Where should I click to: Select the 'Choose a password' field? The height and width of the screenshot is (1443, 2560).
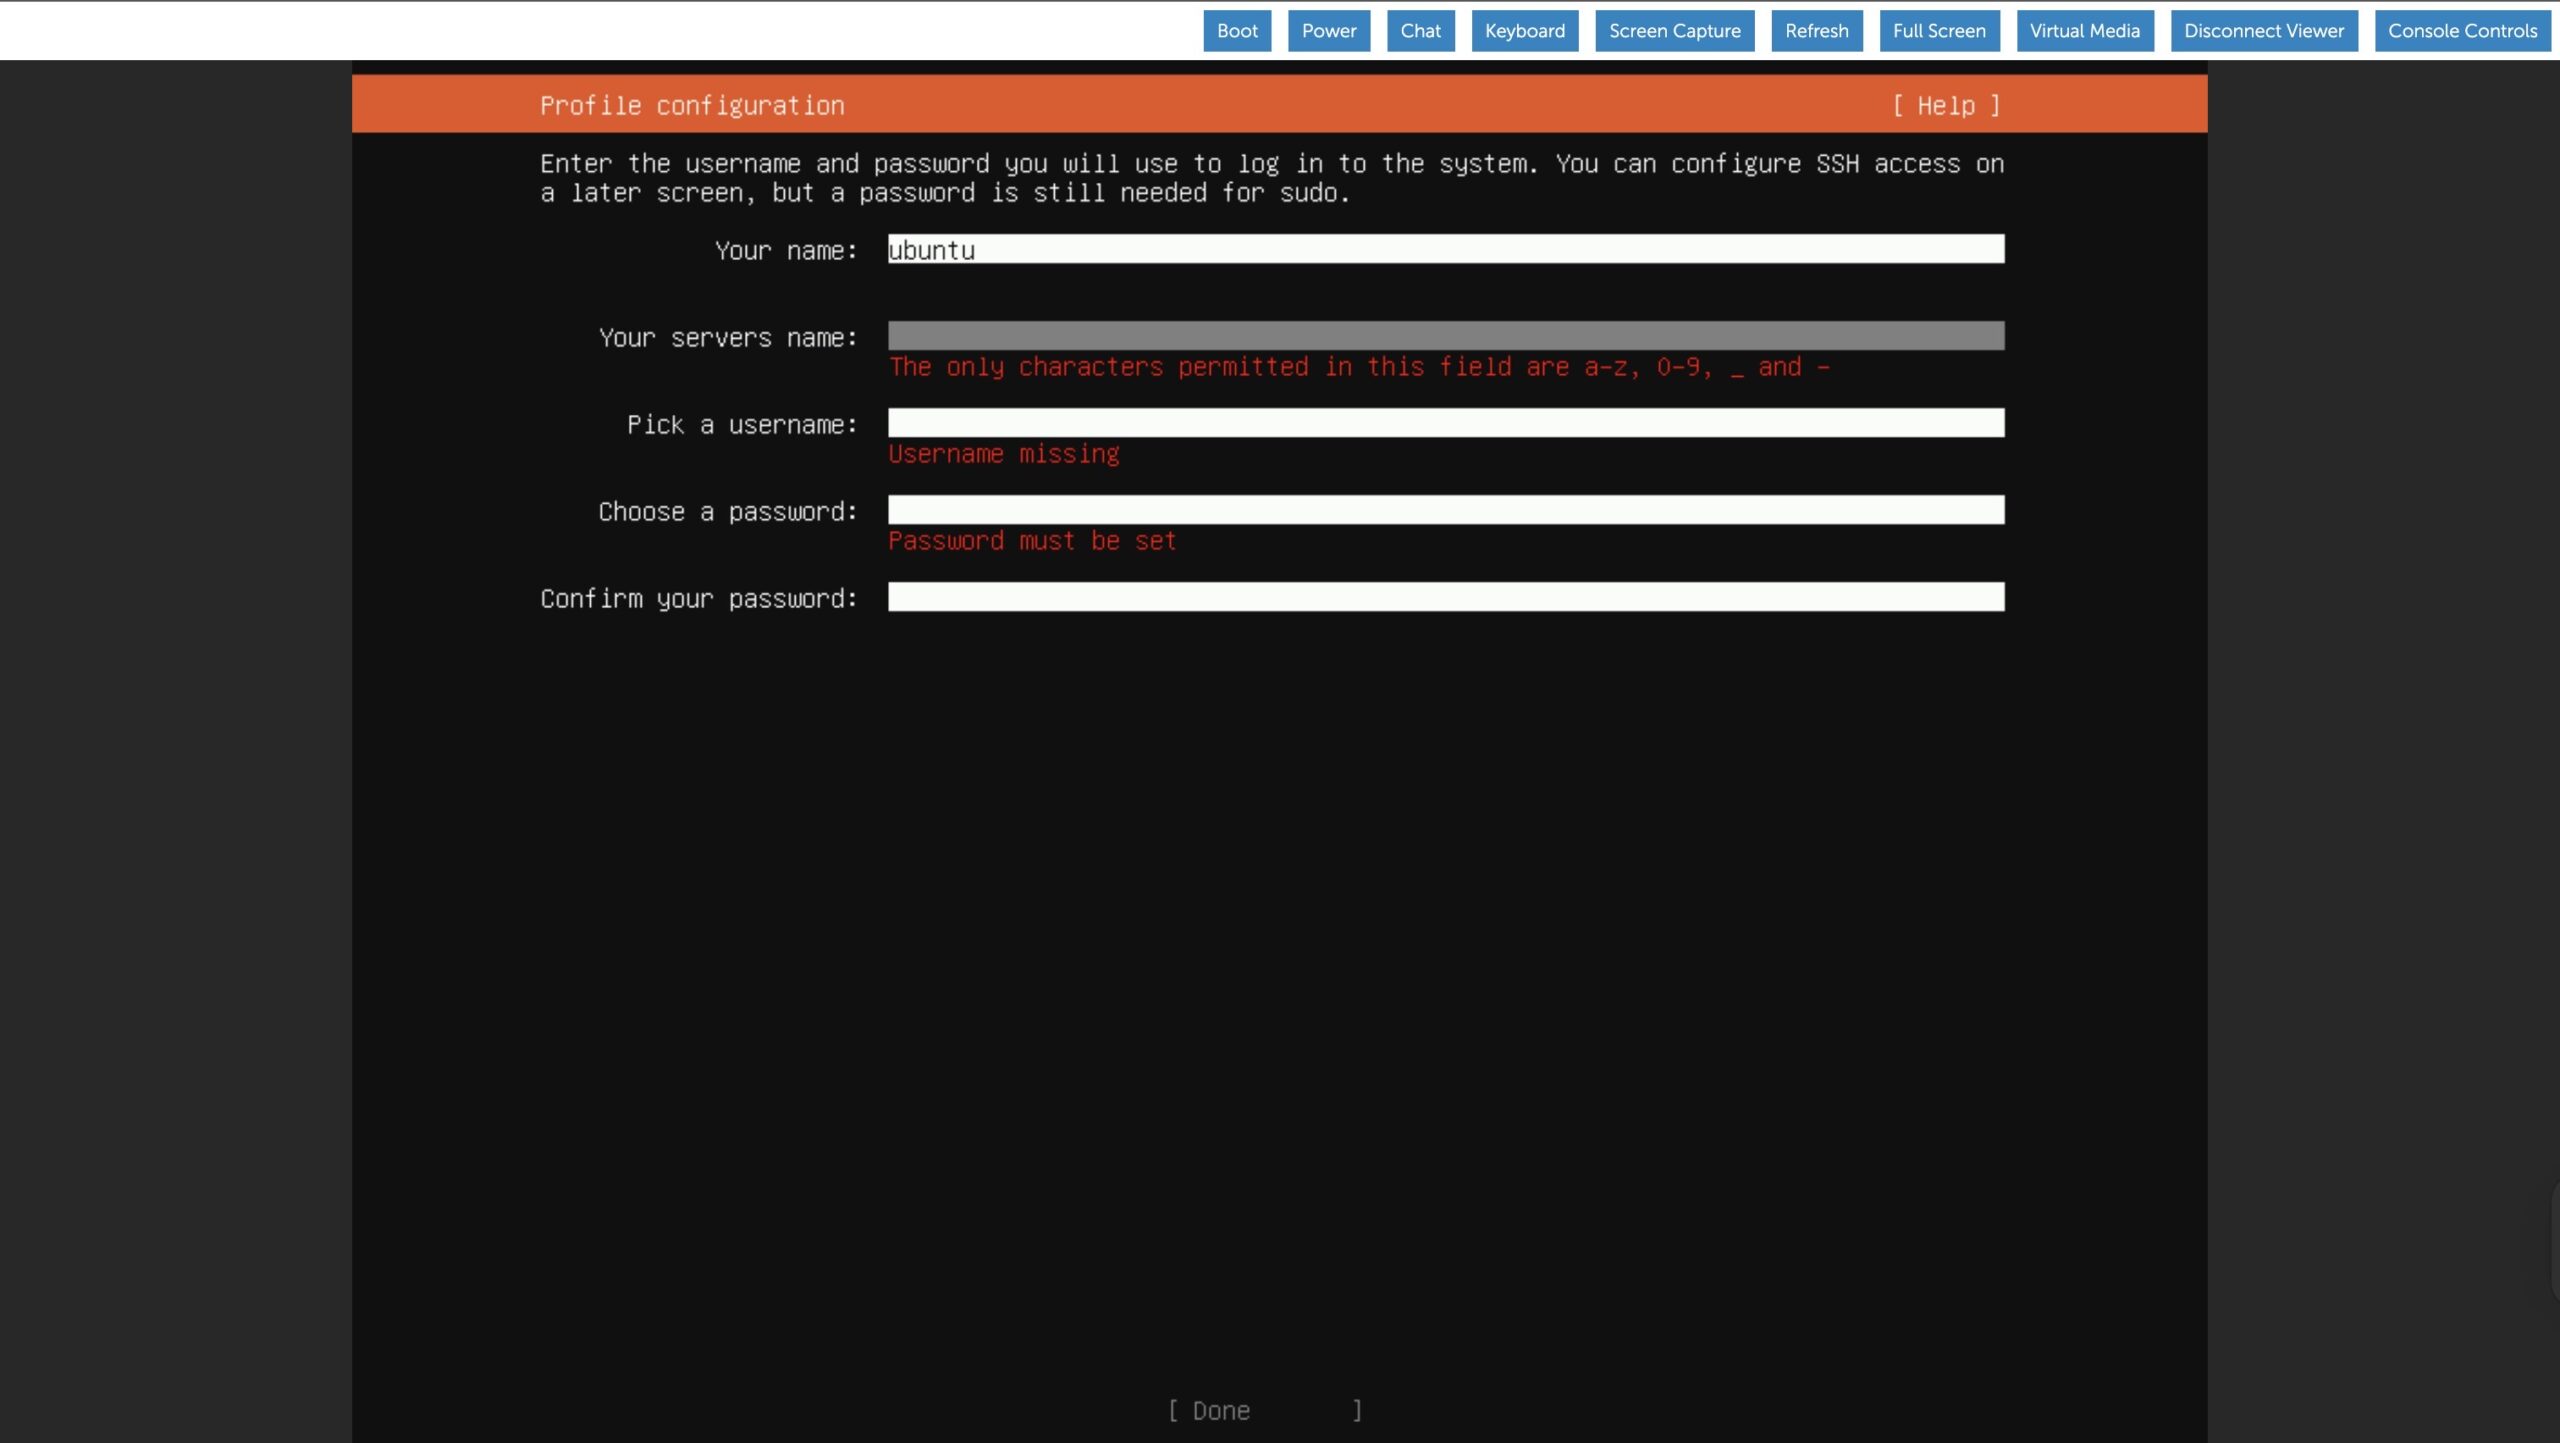1445,510
